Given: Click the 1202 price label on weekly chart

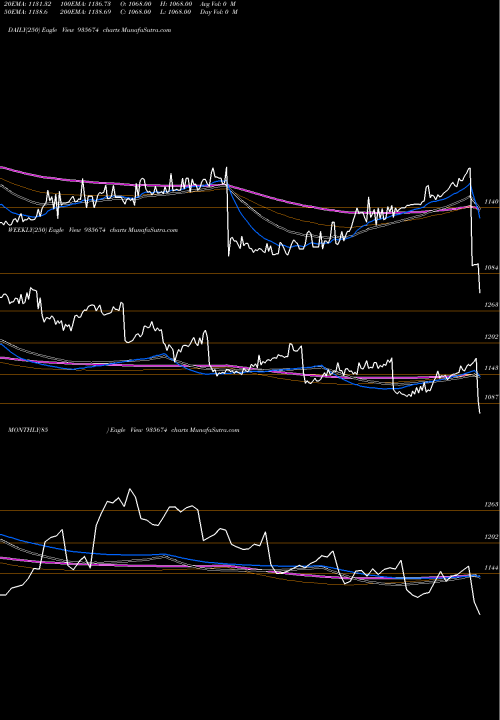Looking at the screenshot, I should [492, 337].
